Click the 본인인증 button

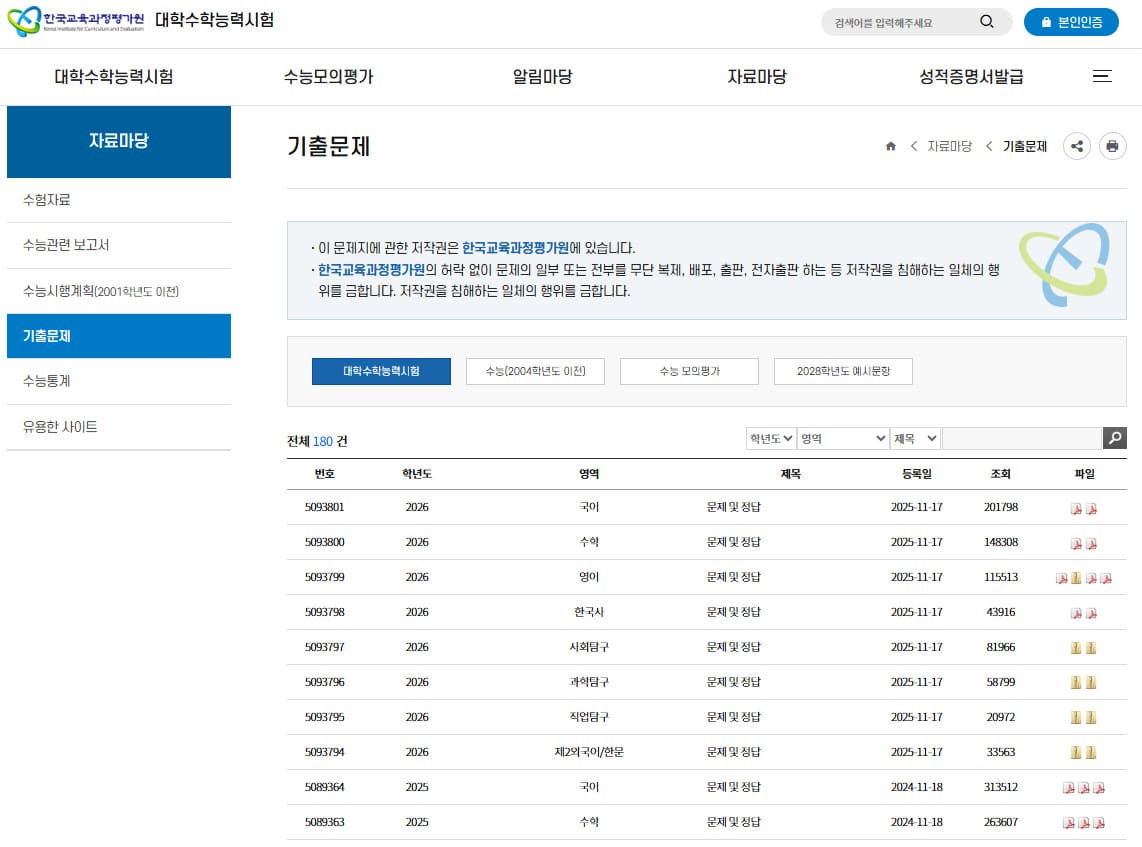[1071, 22]
